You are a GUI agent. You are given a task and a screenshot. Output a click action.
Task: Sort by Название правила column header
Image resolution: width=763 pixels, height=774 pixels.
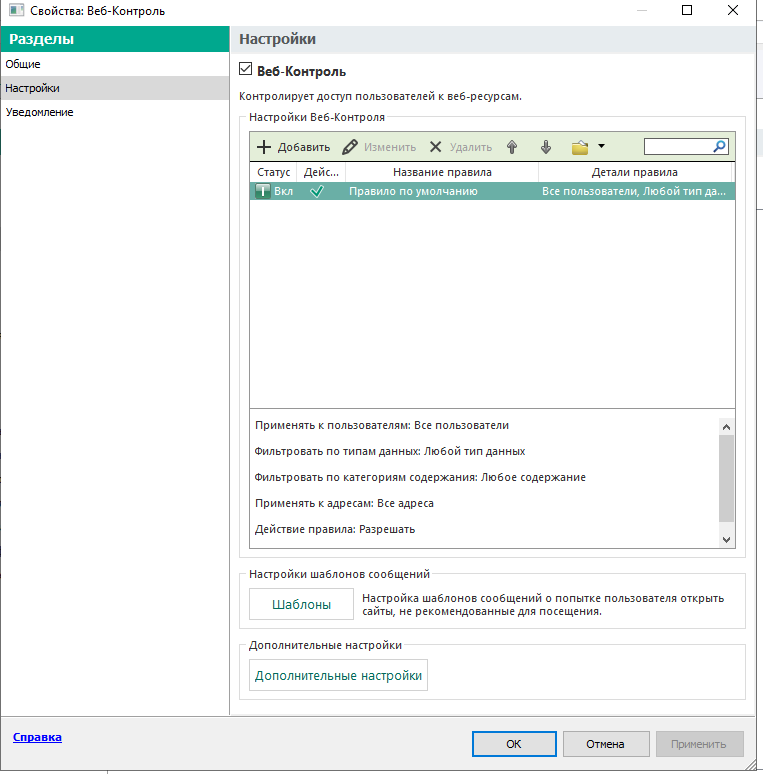pos(442,172)
